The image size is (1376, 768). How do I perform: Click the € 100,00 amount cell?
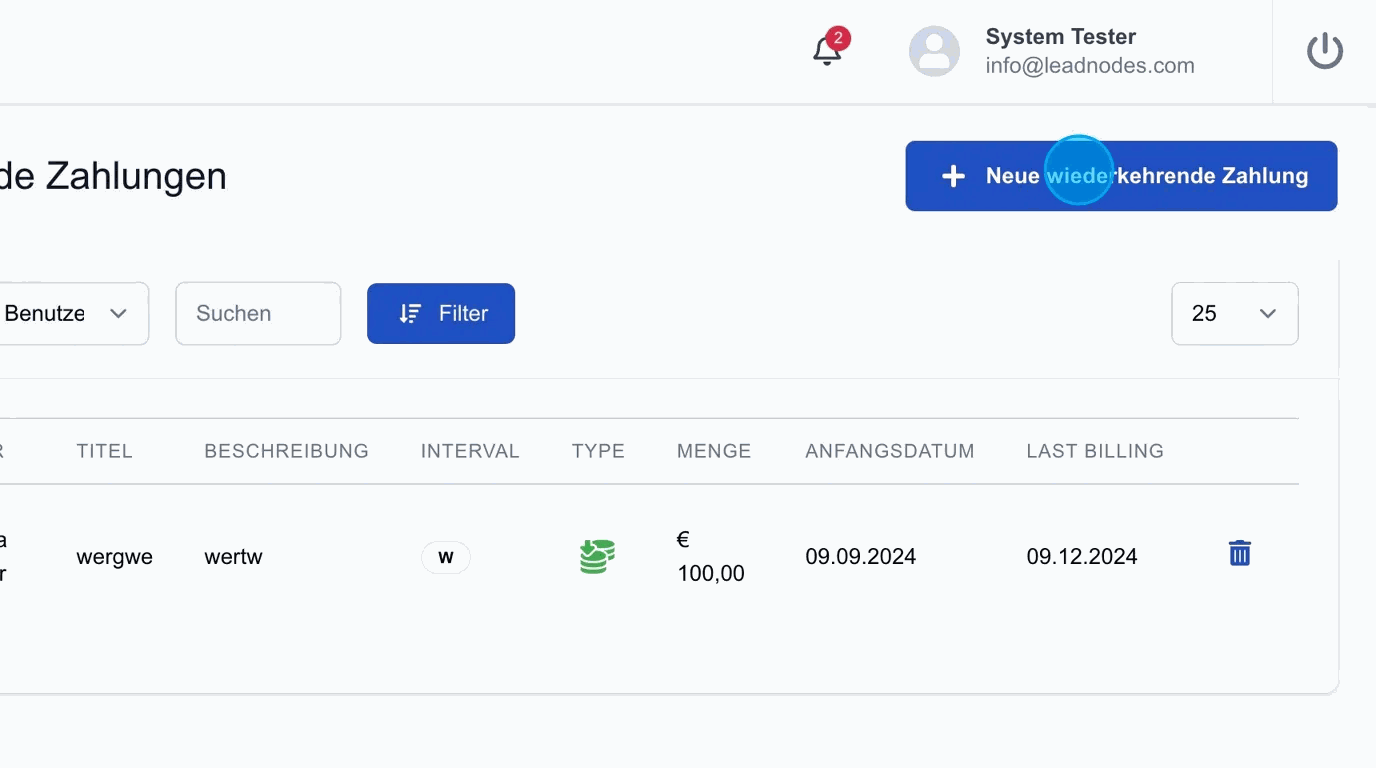tap(711, 556)
